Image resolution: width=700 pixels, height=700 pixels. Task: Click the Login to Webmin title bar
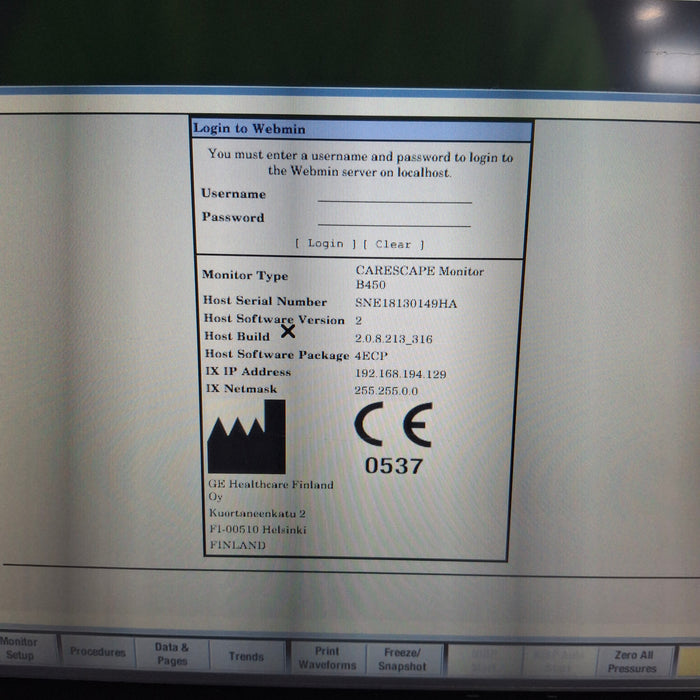pyautogui.click(x=360, y=129)
